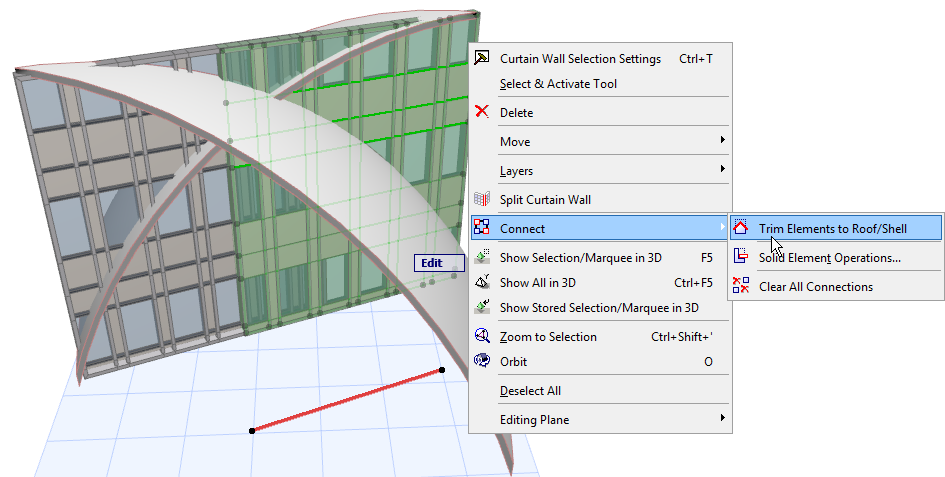Click the Solid Element Operations icon
Image resolution: width=945 pixels, height=477 pixels.
(x=741, y=256)
